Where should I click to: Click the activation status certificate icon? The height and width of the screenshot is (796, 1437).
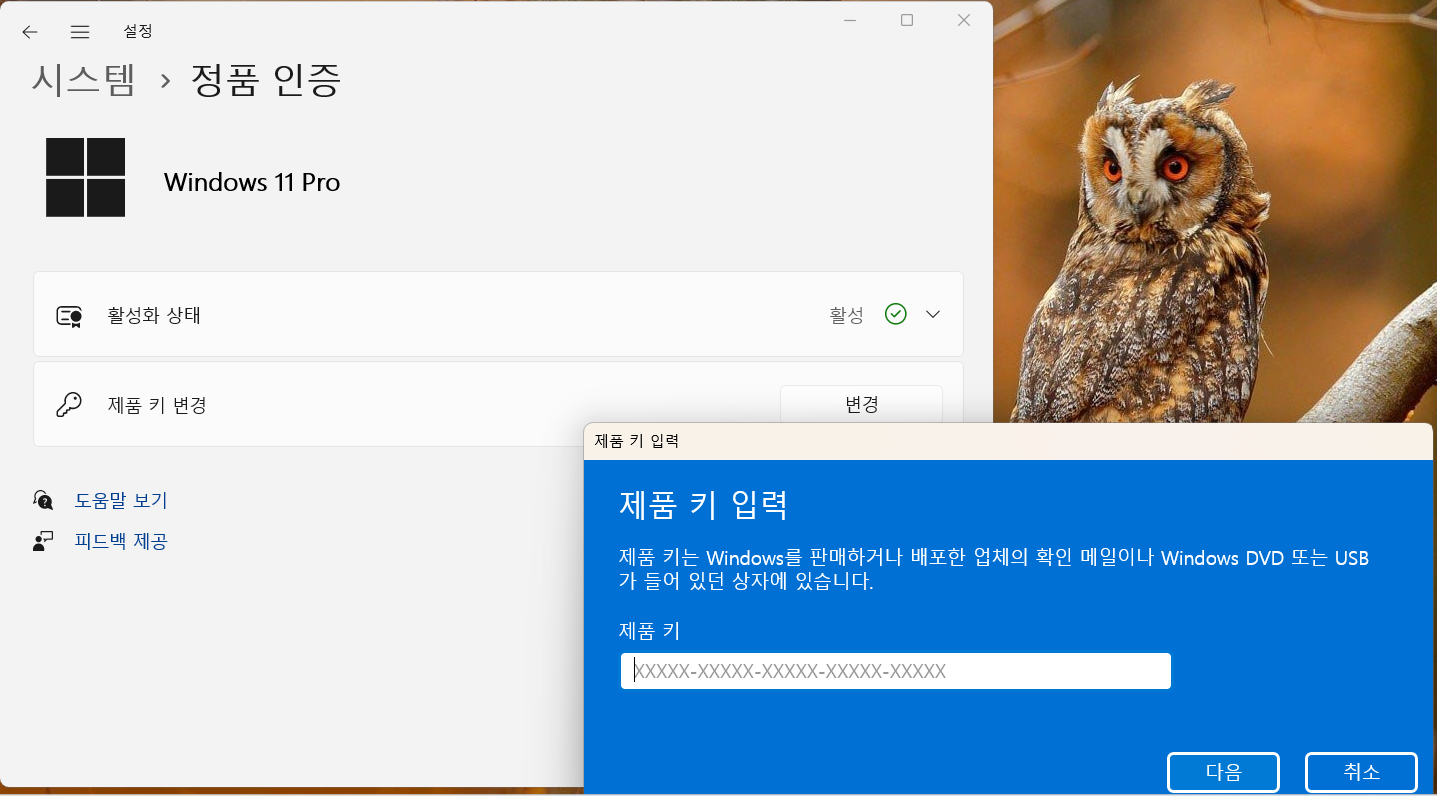(x=69, y=316)
